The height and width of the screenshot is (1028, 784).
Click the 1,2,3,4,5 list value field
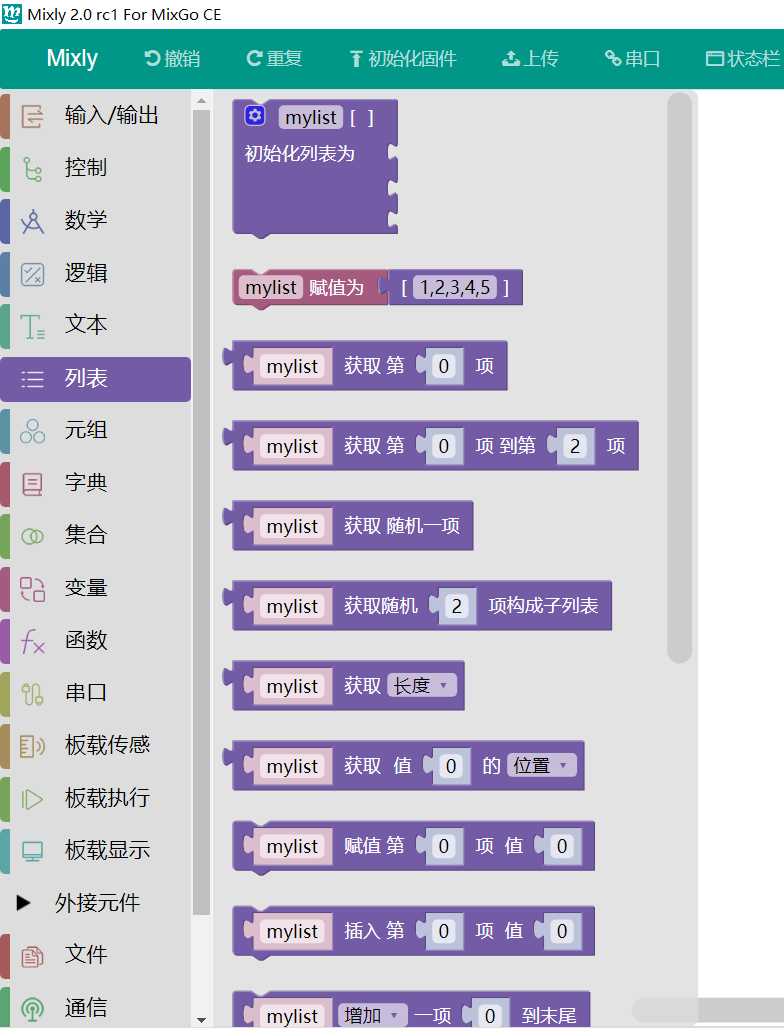point(455,287)
